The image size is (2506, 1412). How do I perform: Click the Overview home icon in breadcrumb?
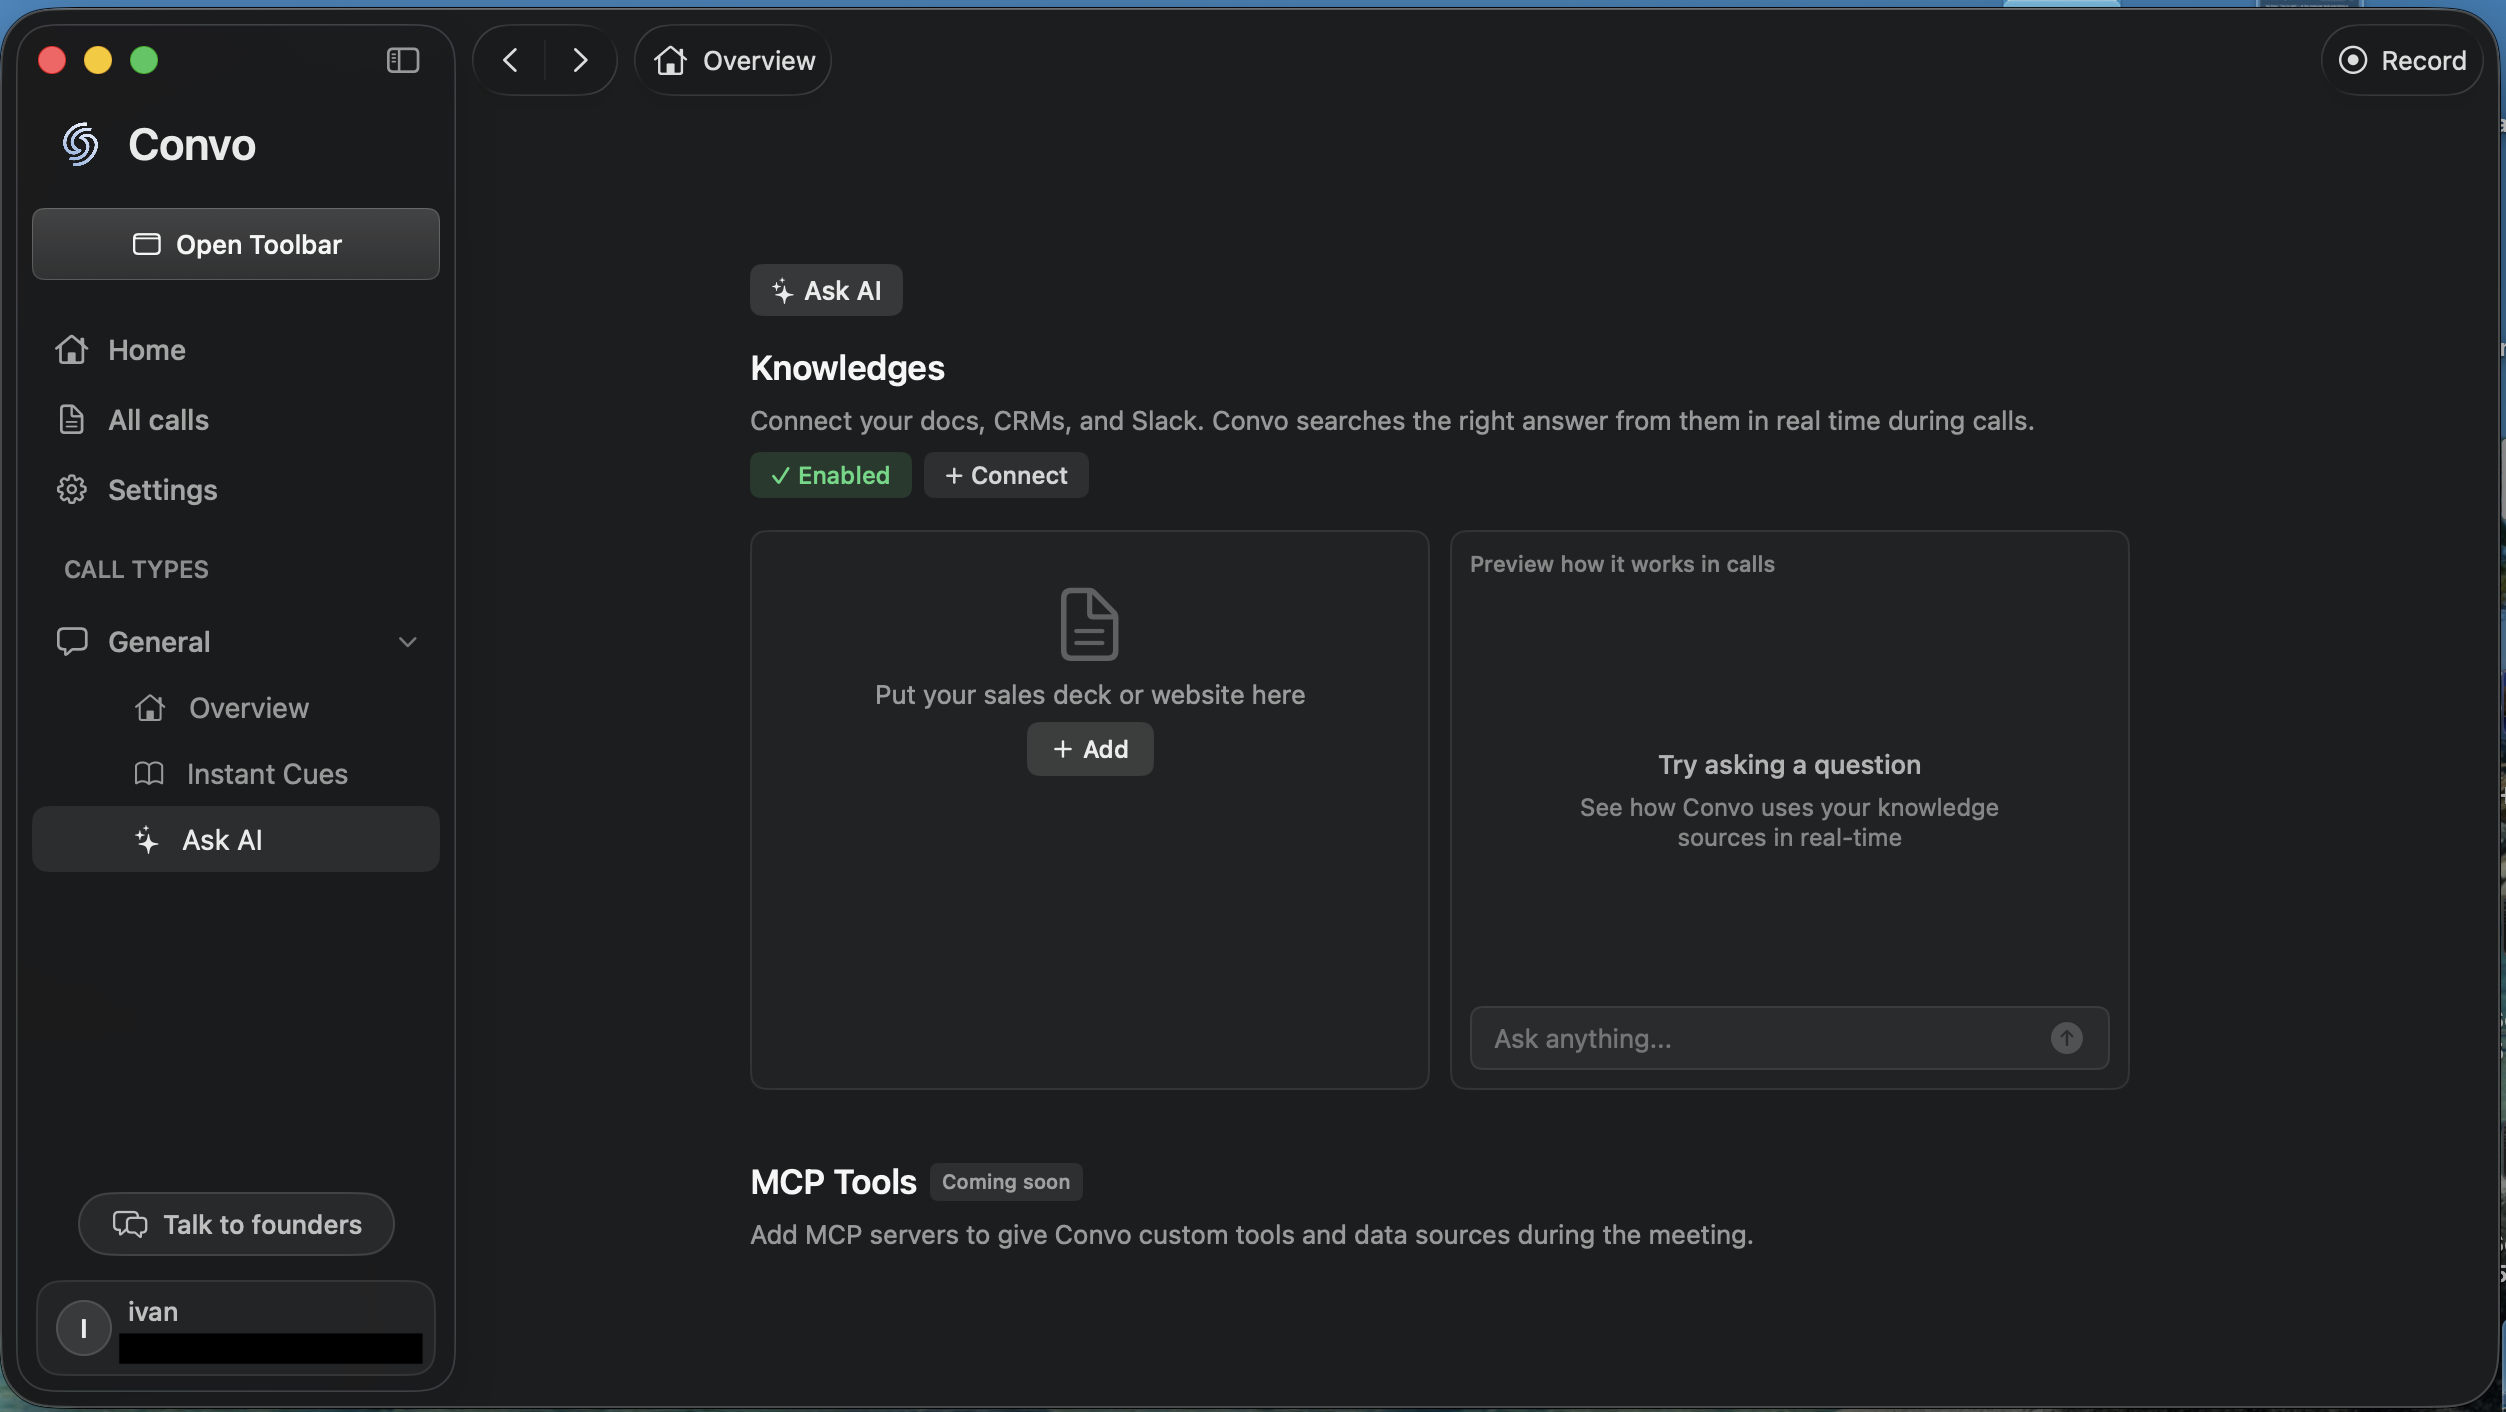670,61
